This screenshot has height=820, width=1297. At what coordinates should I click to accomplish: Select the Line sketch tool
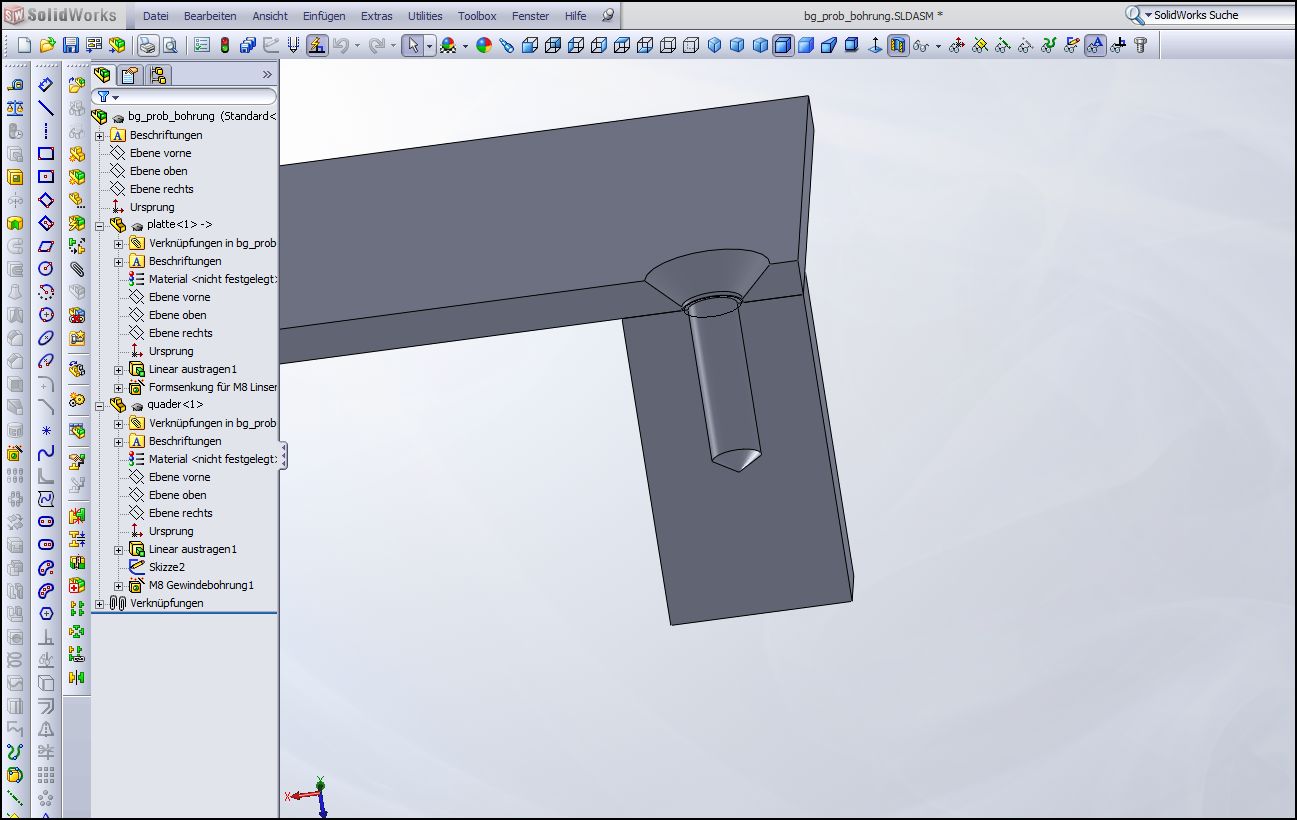46,108
